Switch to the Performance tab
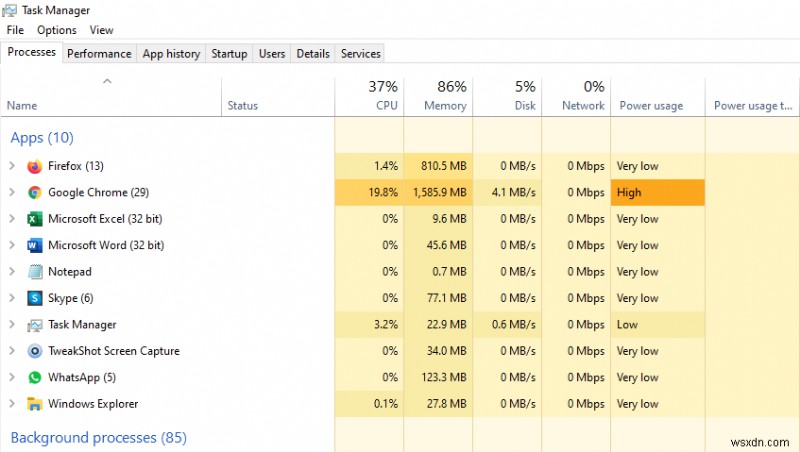 click(100, 54)
